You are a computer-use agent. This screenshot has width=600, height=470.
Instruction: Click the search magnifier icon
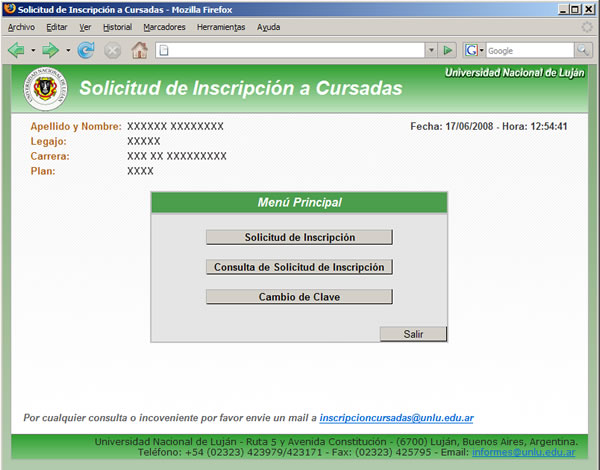point(583,50)
